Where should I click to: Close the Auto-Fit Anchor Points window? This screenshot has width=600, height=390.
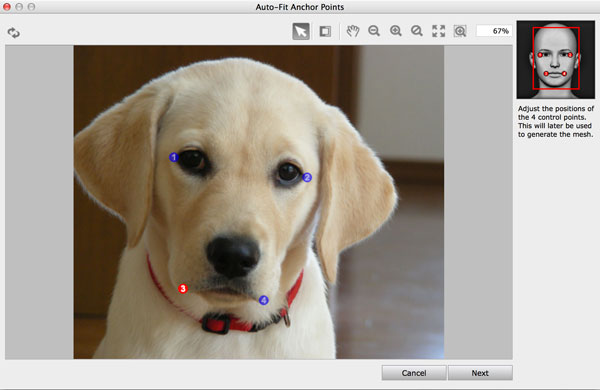pyautogui.click(x=7, y=7)
